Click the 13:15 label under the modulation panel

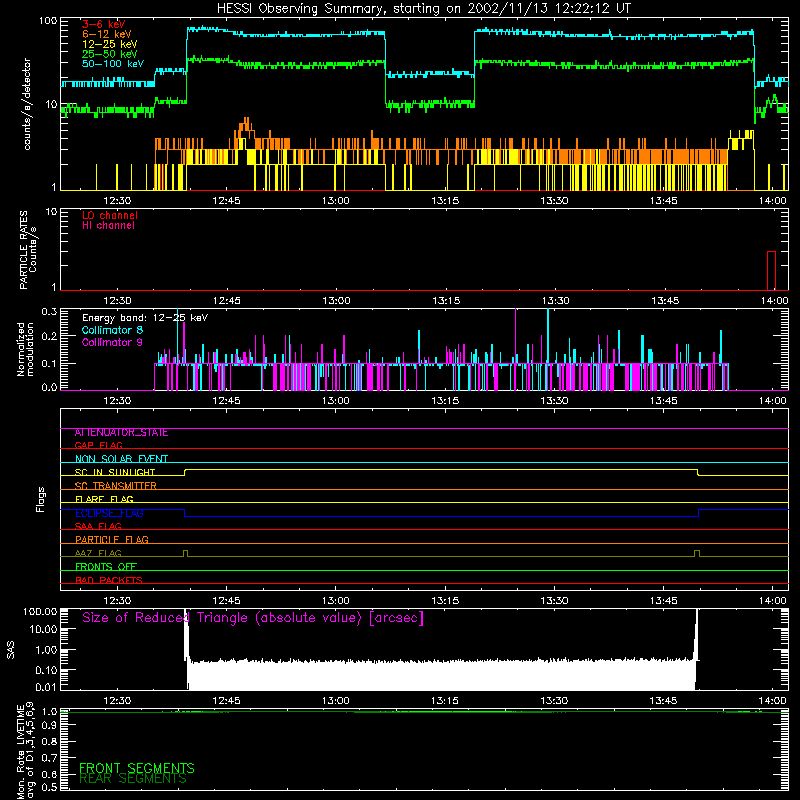coord(445,401)
